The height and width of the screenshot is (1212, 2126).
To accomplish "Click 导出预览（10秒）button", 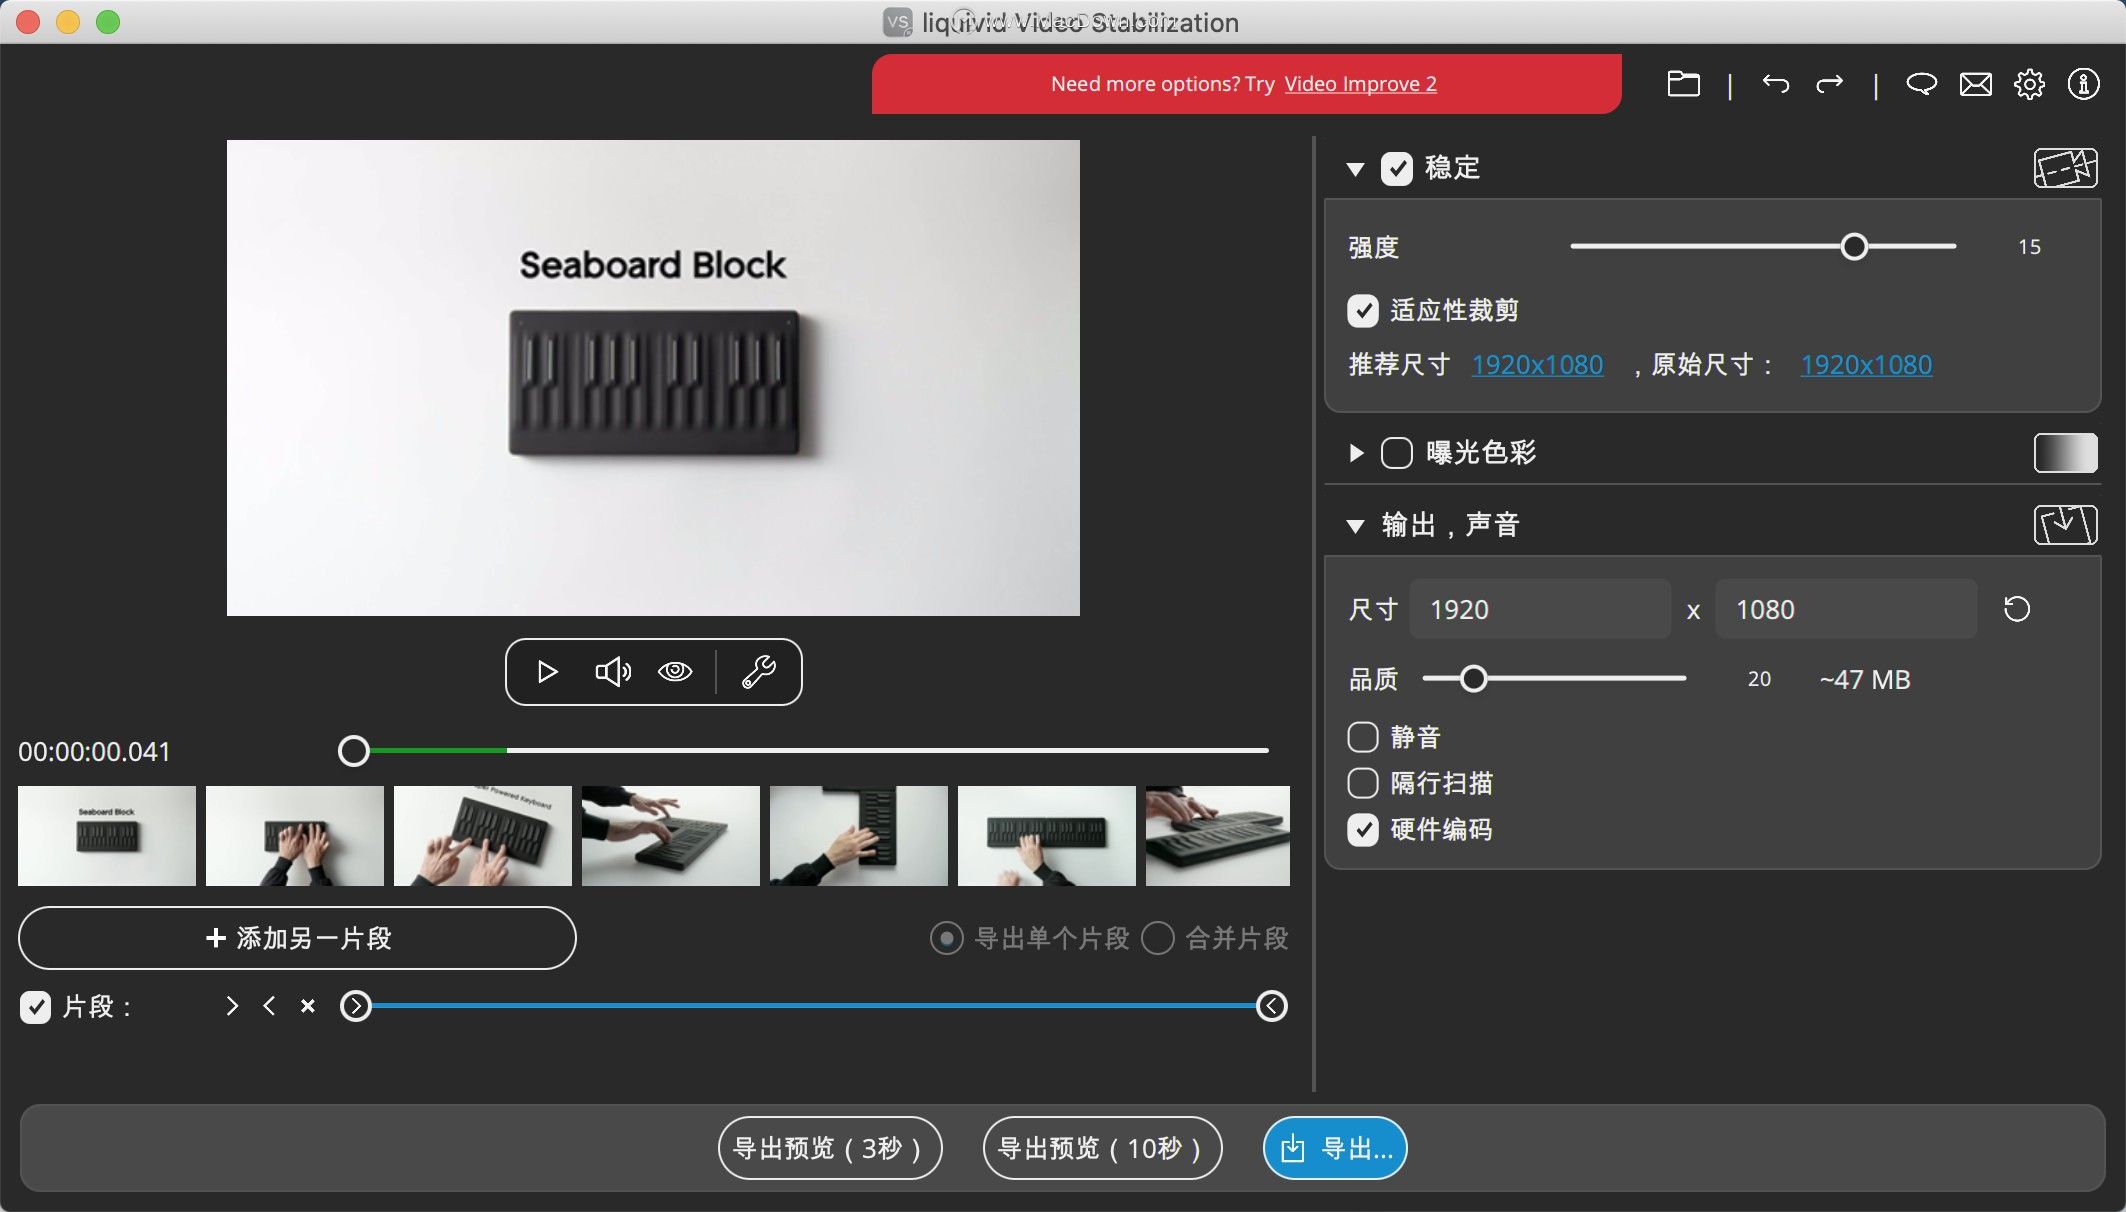I will click(1102, 1148).
